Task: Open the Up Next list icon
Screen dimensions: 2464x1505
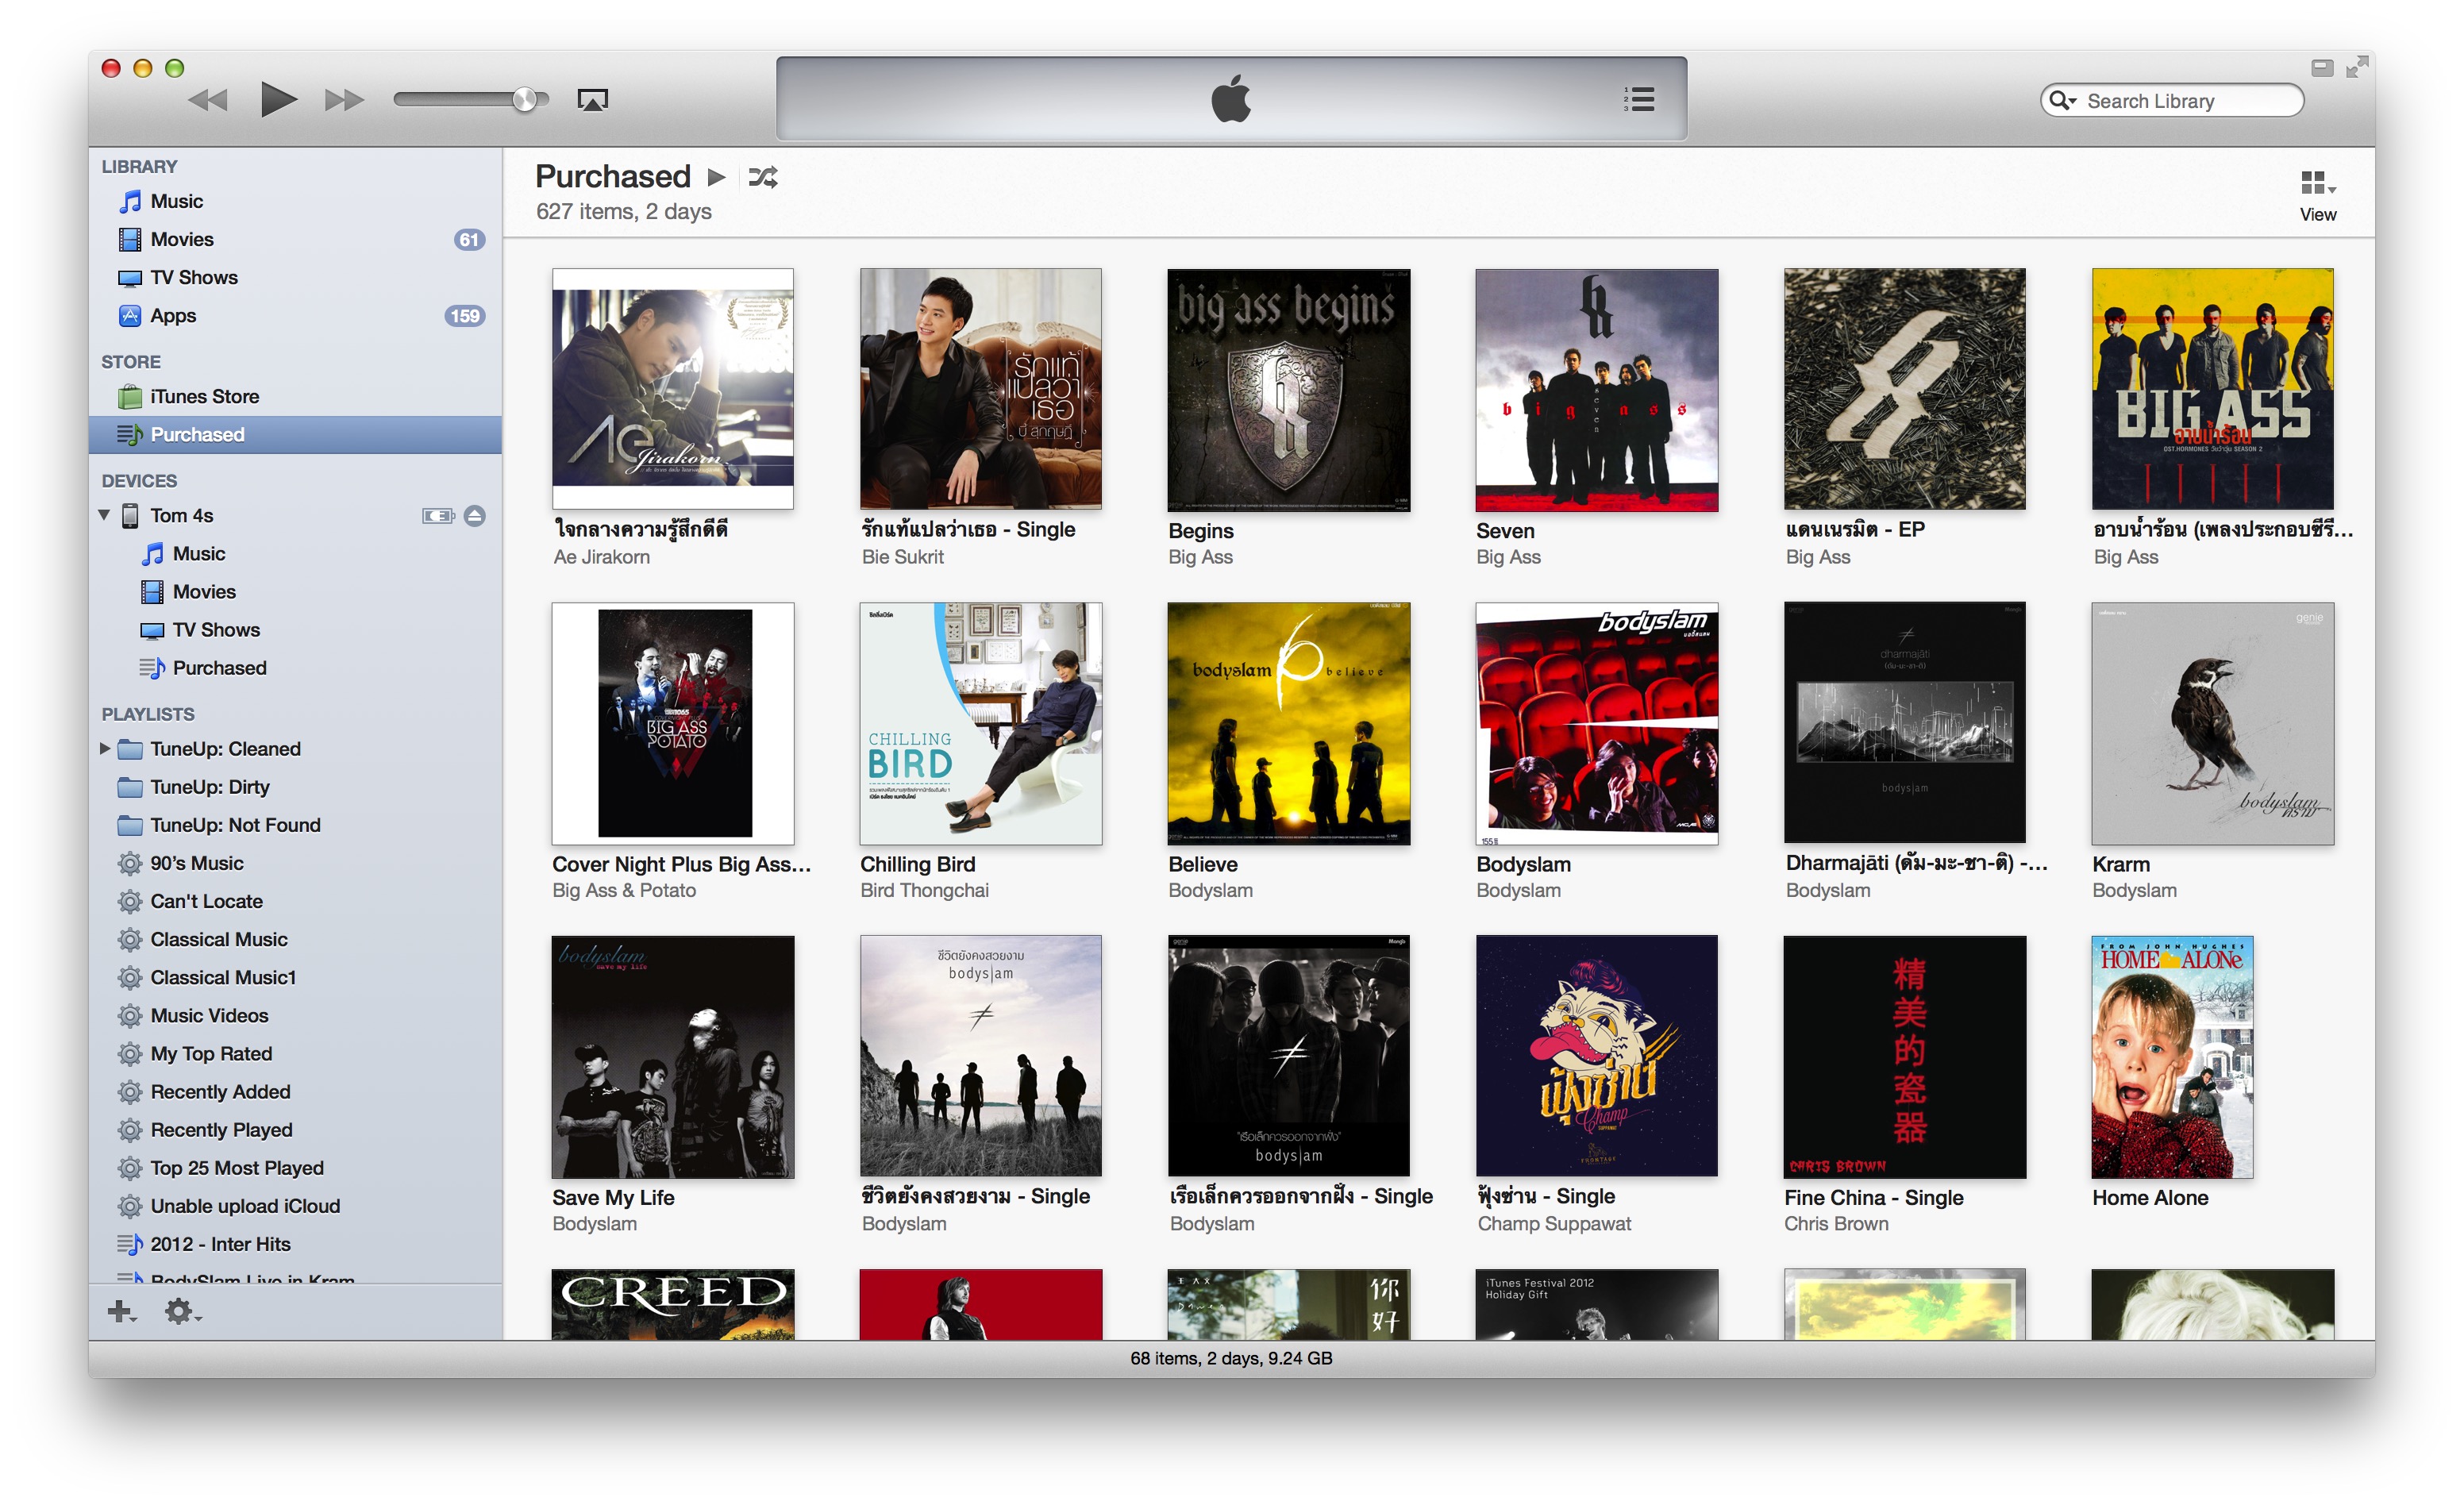Action: tap(1639, 100)
